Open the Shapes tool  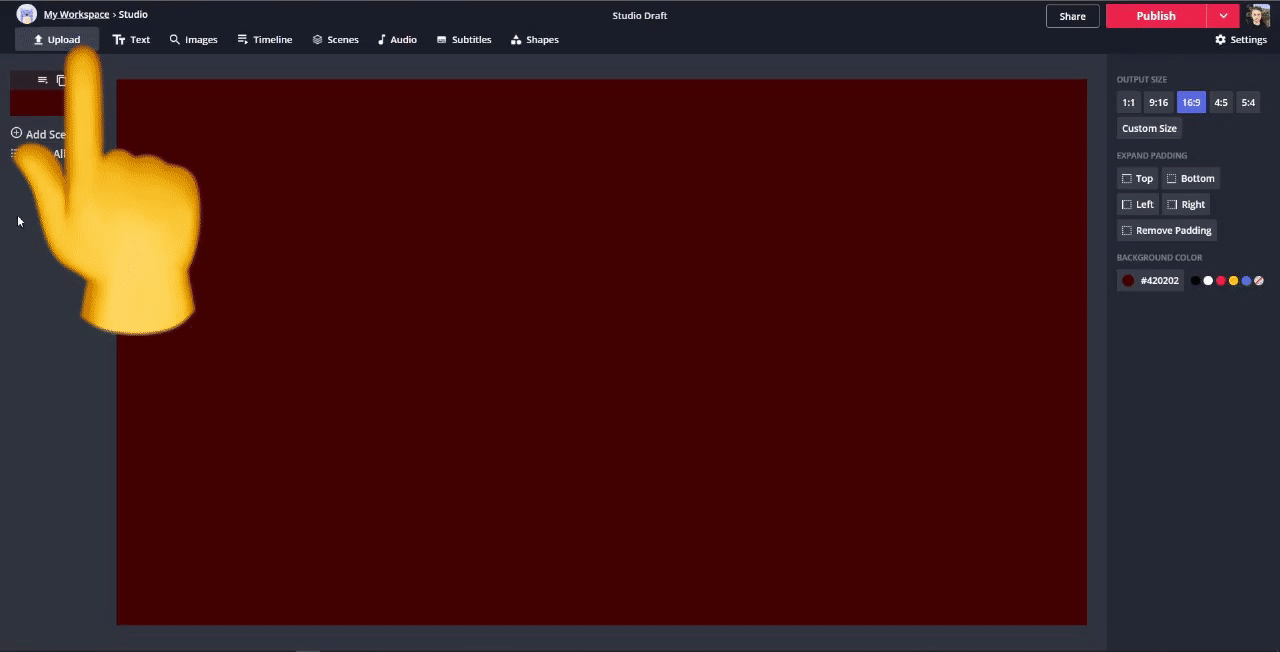535,40
